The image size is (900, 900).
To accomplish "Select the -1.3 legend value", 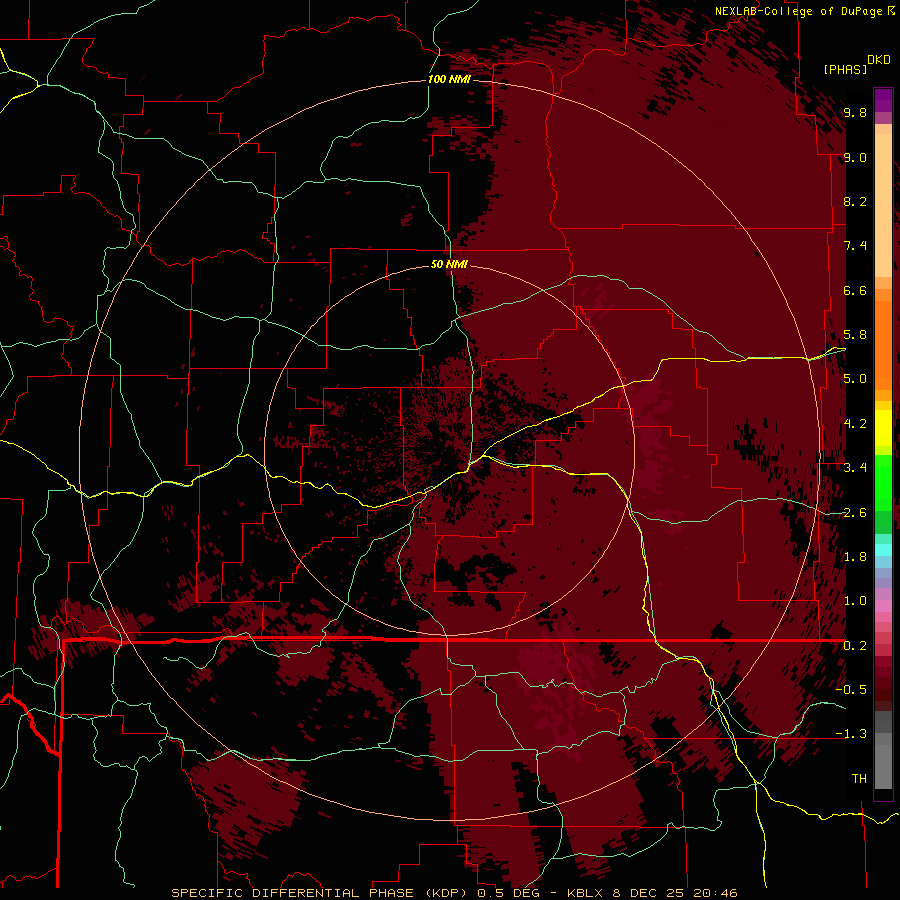I will [851, 734].
